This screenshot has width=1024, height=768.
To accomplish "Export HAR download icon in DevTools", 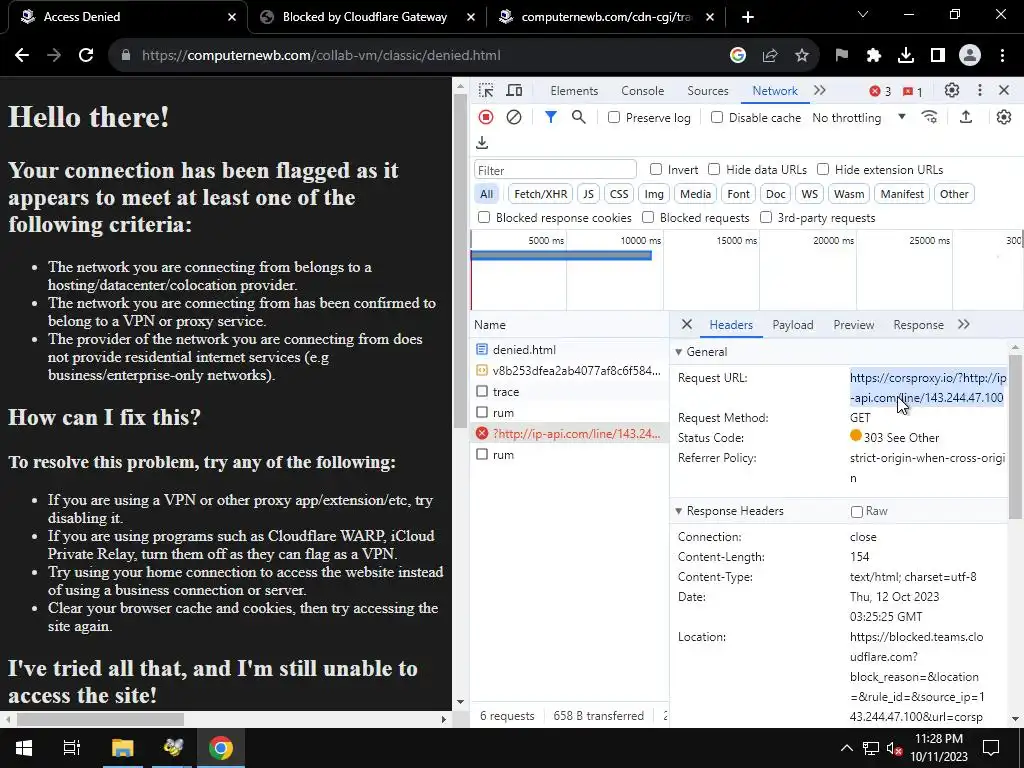I will click(x=482, y=142).
